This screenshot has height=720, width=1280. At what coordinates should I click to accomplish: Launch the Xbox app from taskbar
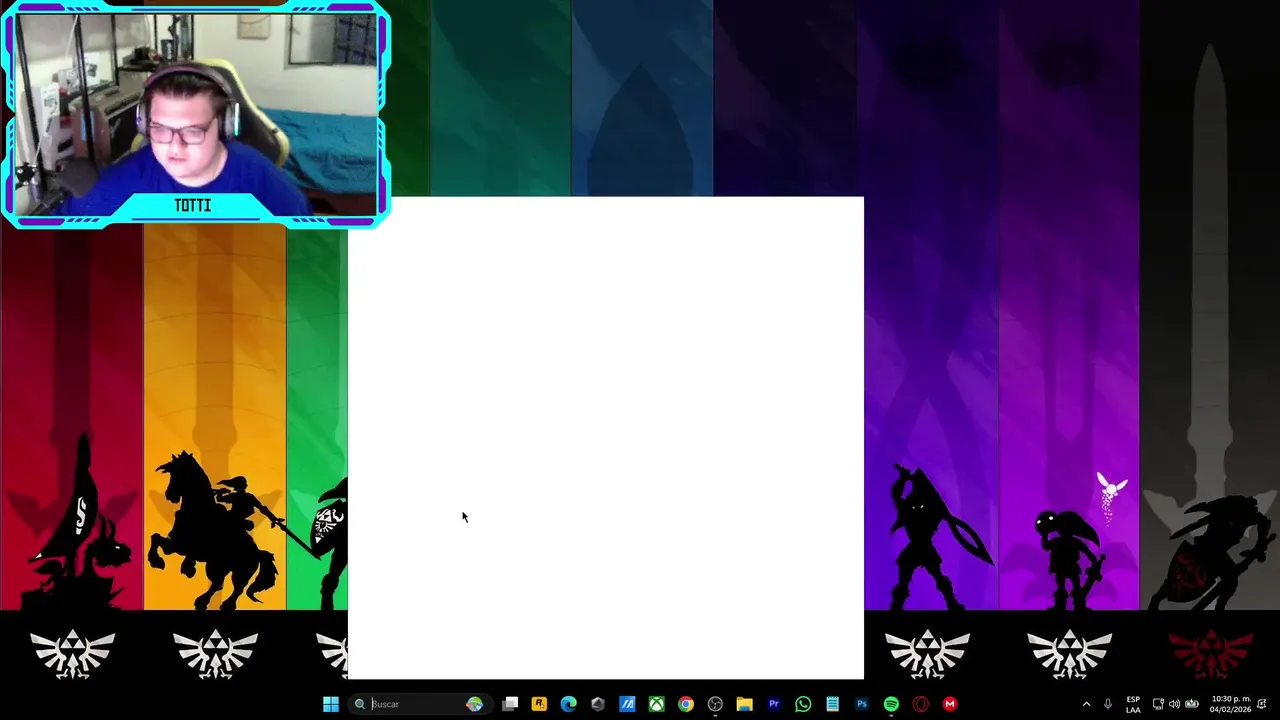click(656, 704)
